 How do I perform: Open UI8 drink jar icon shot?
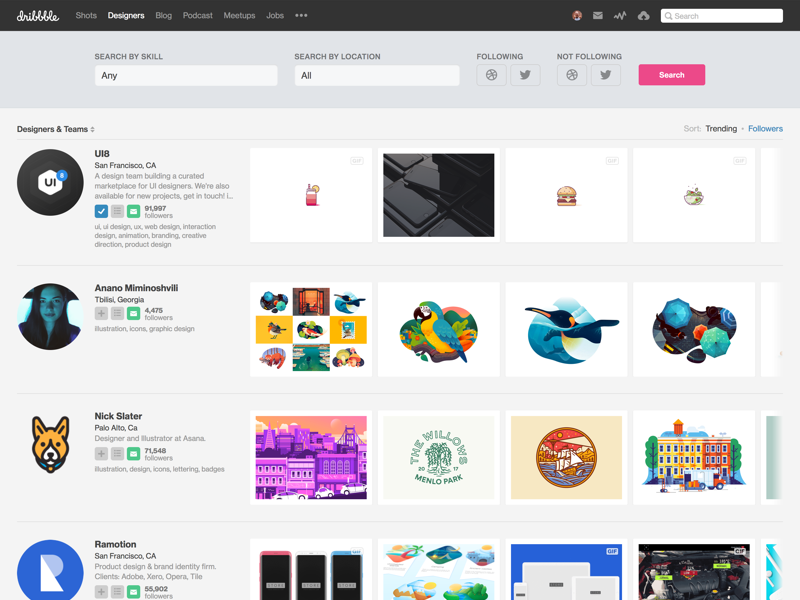click(311, 195)
